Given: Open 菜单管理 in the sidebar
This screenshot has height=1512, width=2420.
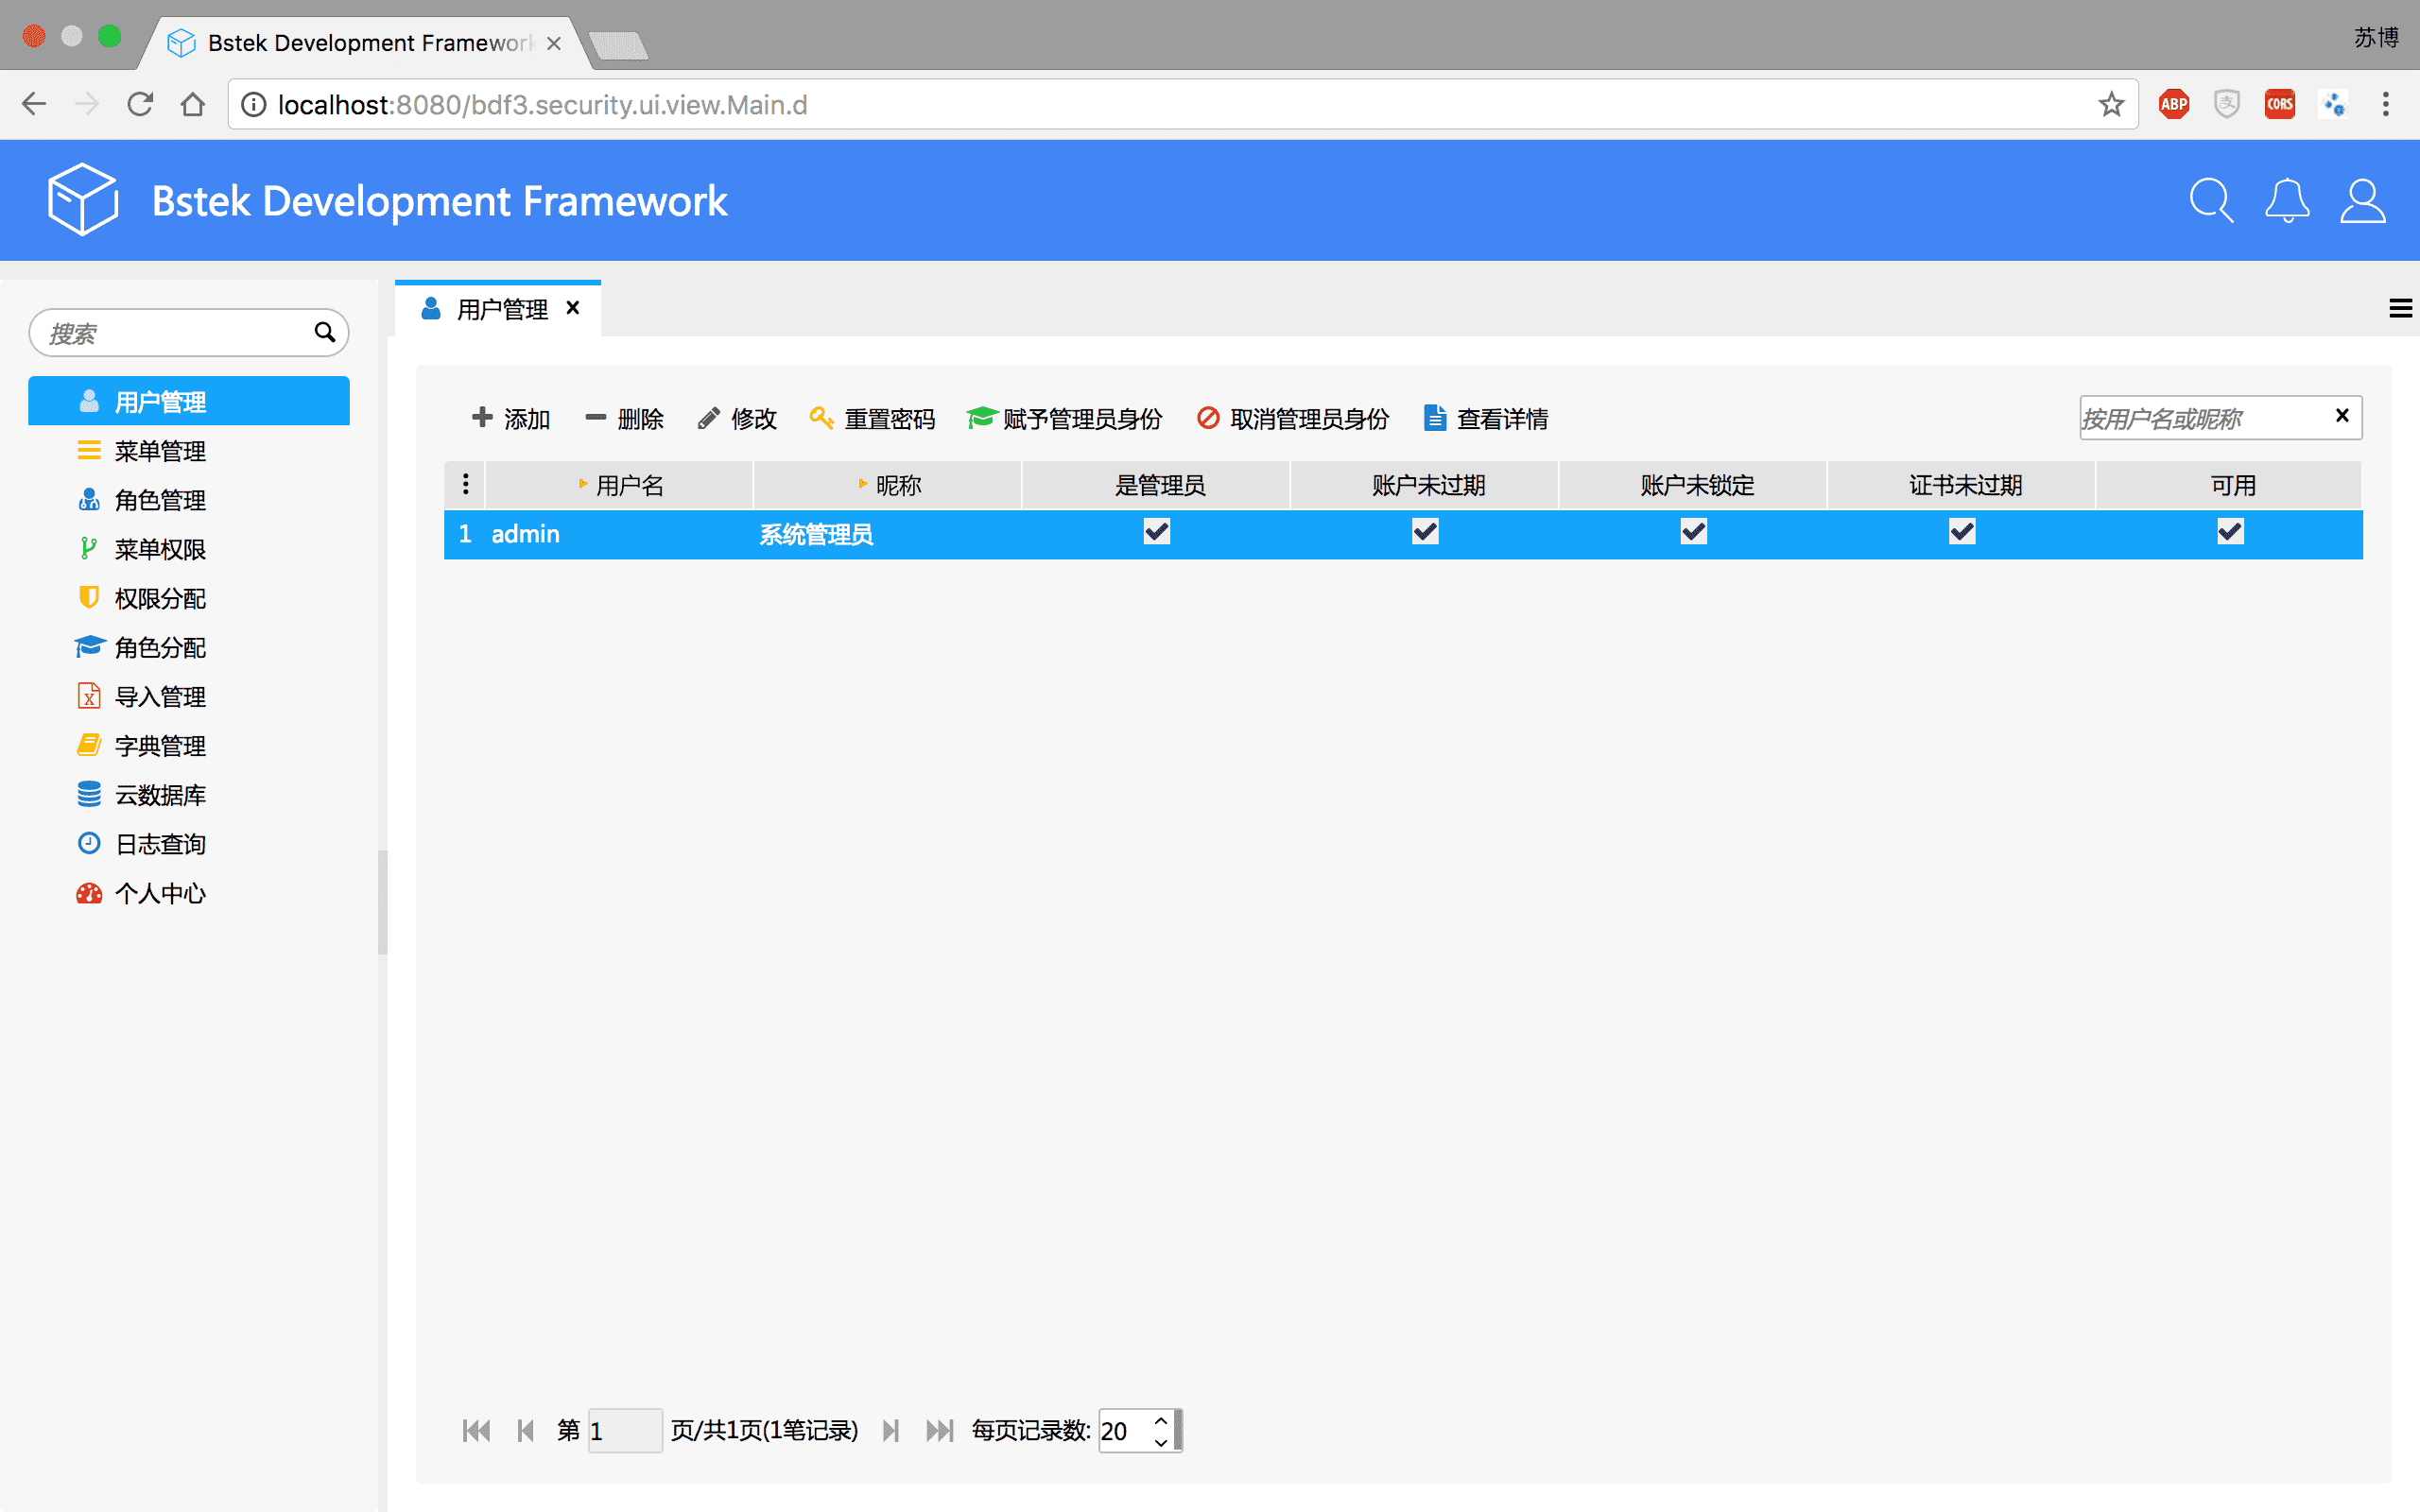Looking at the screenshot, I should (160, 451).
